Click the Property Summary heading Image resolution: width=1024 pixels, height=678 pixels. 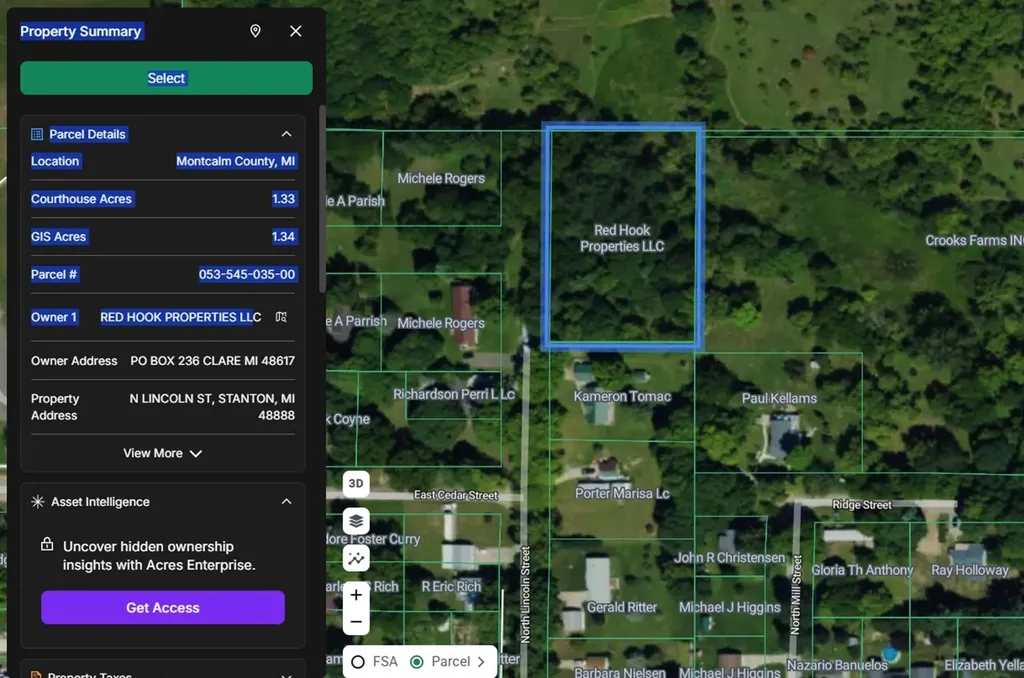click(80, 31)
